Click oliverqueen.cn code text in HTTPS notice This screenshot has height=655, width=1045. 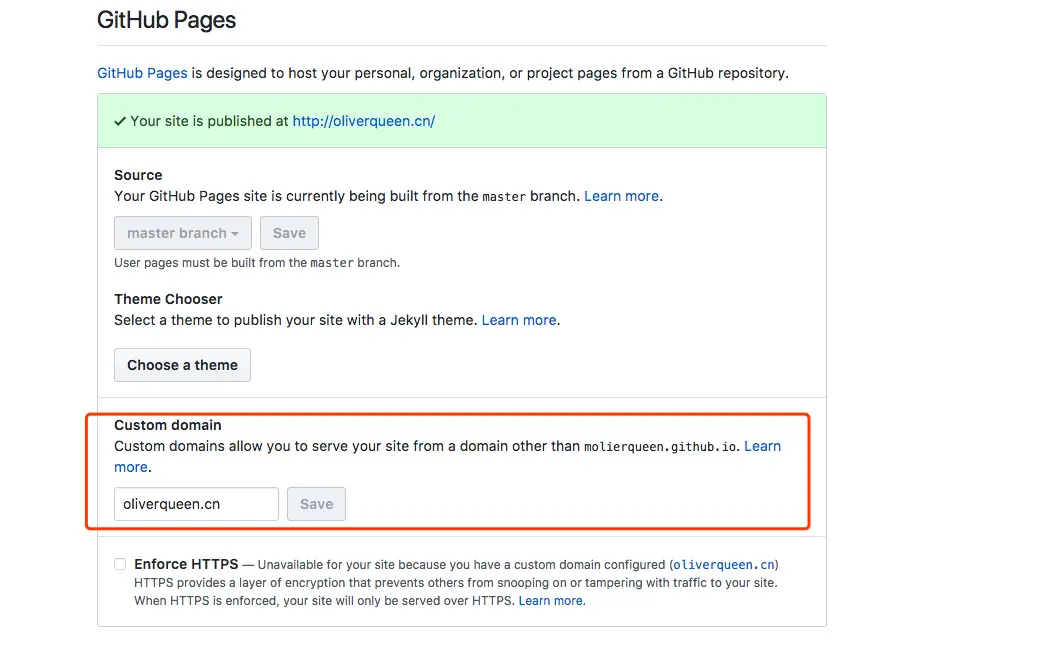pyautogui.click(x=724, y=565)
